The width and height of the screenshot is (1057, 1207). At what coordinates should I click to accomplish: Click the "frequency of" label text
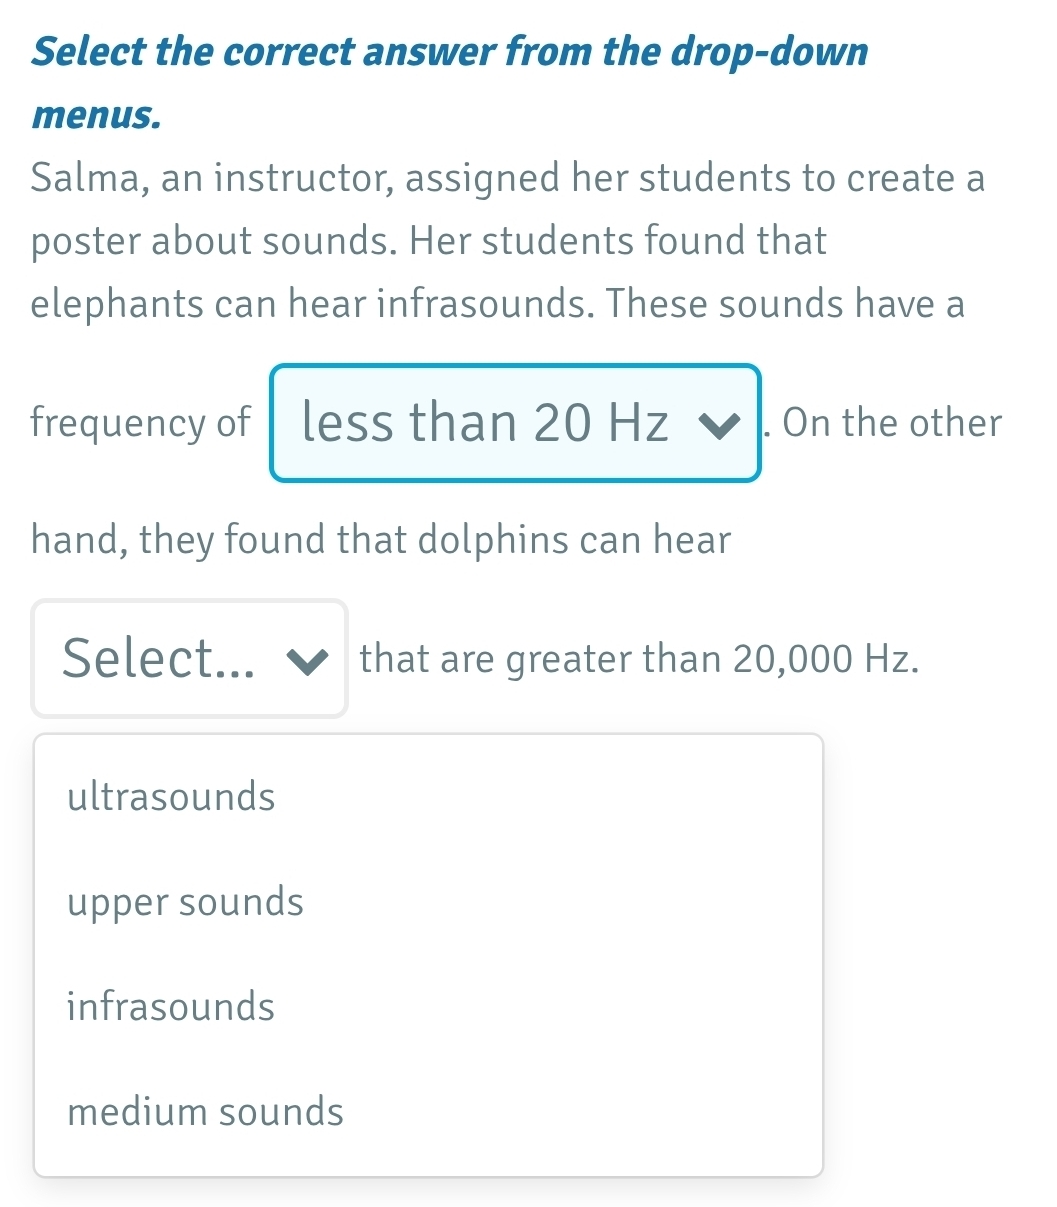tap(141, 423)
